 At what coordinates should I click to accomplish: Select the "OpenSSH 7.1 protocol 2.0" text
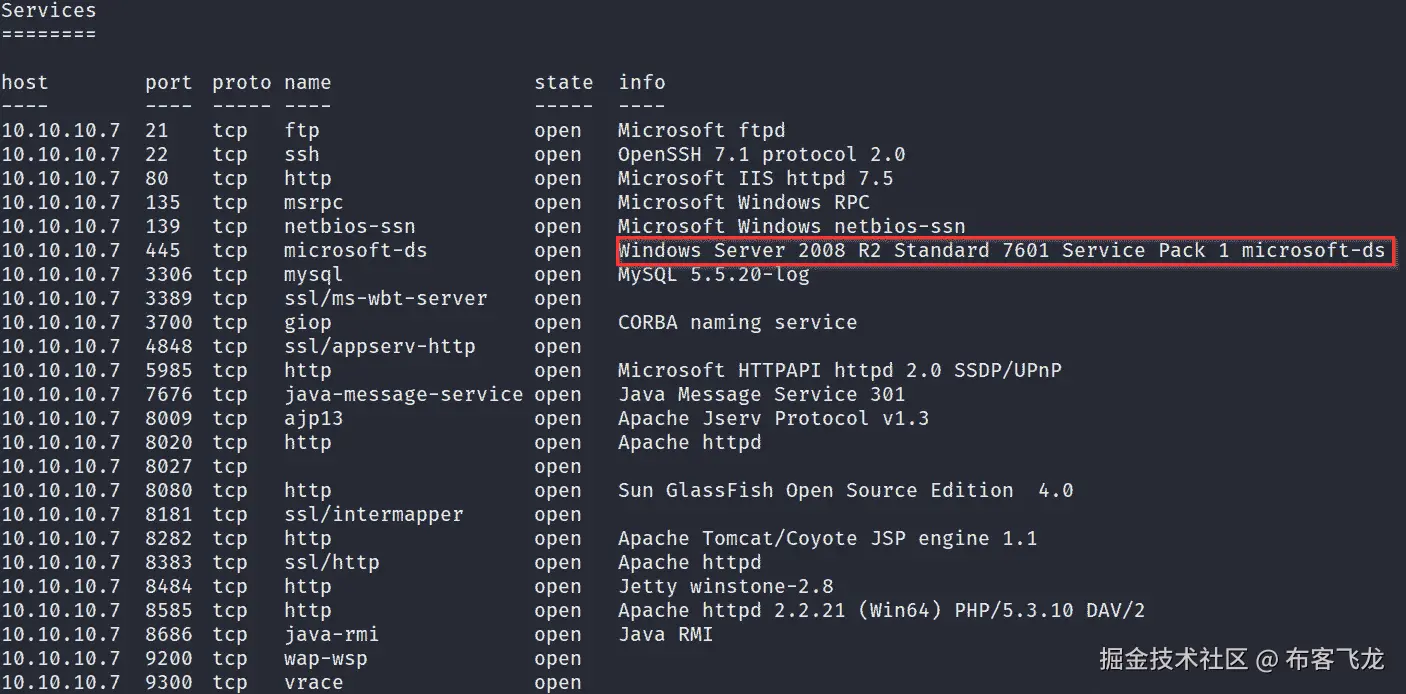coord(761,155)
